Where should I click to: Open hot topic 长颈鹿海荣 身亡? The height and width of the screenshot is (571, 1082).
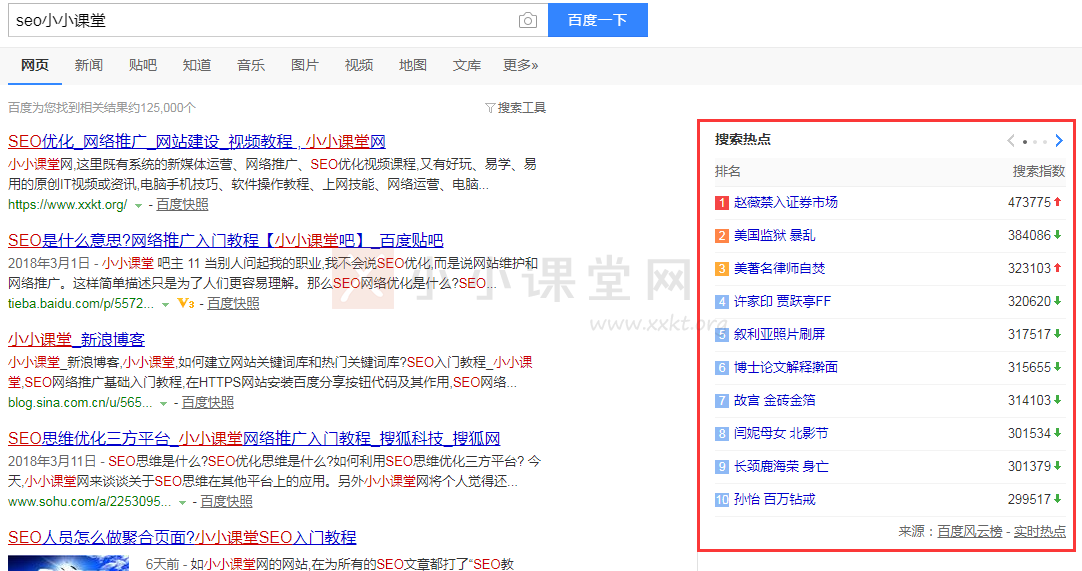click(x=781, y=467)
